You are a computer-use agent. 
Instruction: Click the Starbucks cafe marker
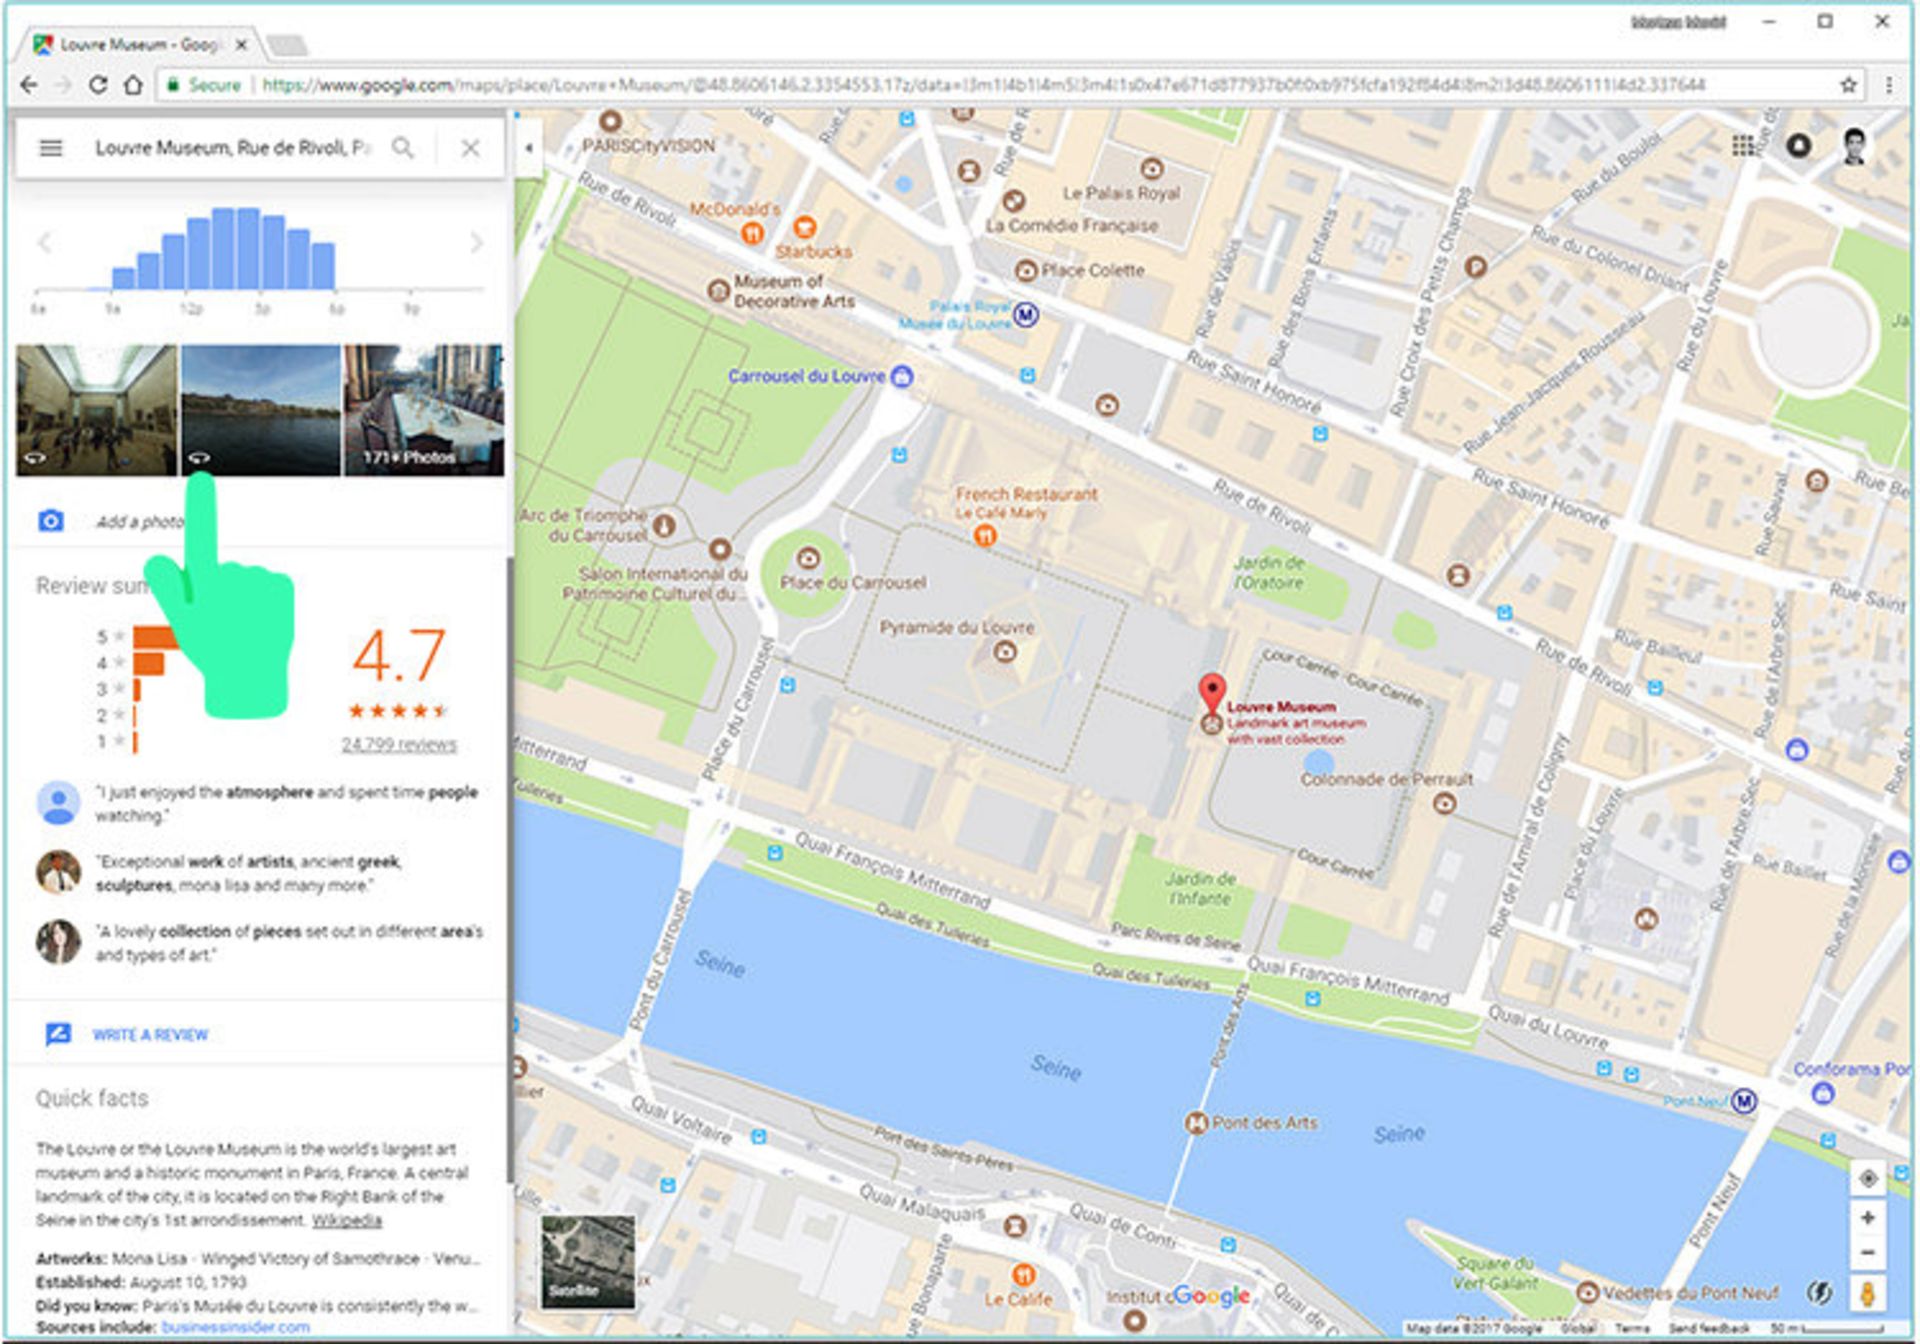click(x=805, y=227)
